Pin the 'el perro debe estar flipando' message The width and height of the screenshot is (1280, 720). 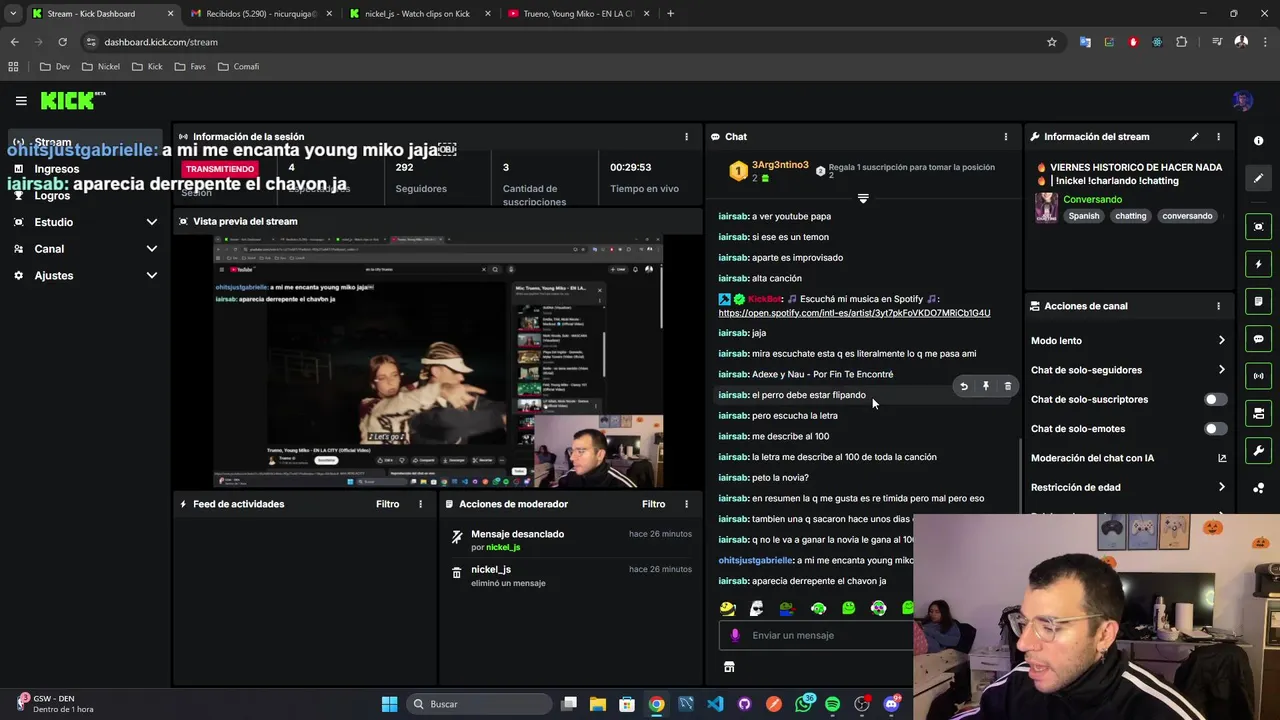coord(986,386)
